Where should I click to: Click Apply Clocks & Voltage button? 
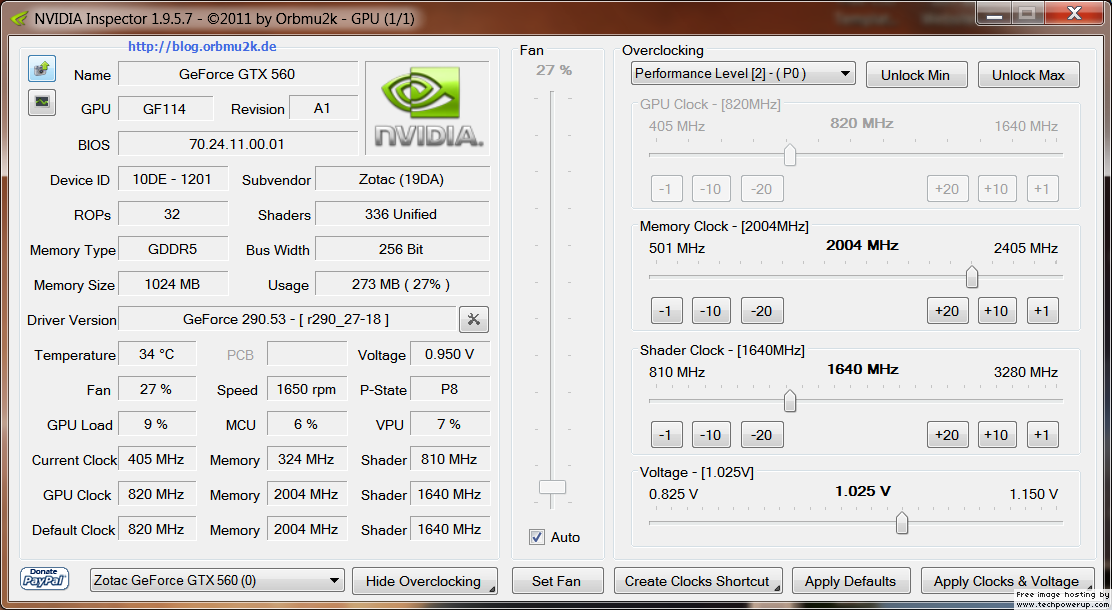click(x=1007, y=581)
